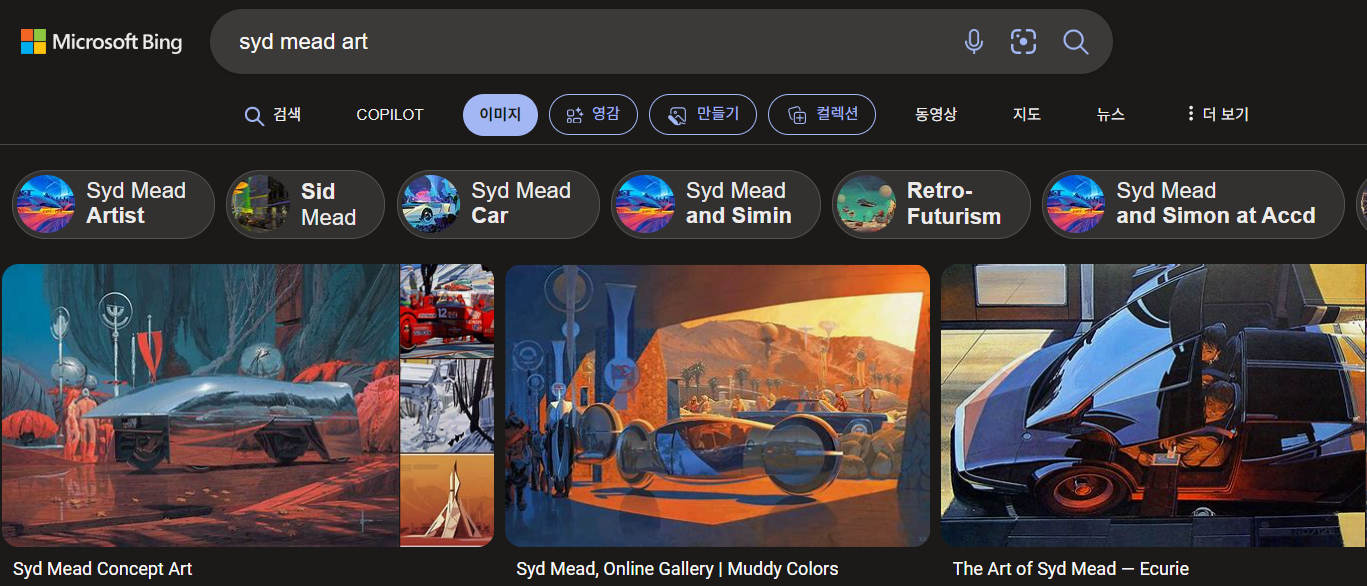Select 'Syd Mead and Simon at Accd' chip
Image resolution: width=1367 pixels, height=586 pixels.
1193,204
